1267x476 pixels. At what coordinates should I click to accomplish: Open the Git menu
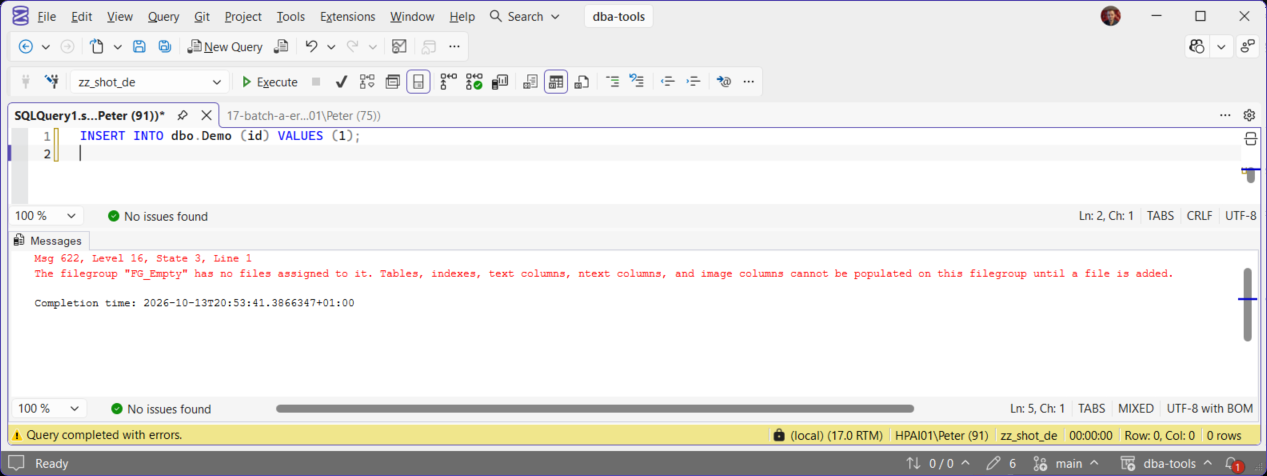click(201, 17)
